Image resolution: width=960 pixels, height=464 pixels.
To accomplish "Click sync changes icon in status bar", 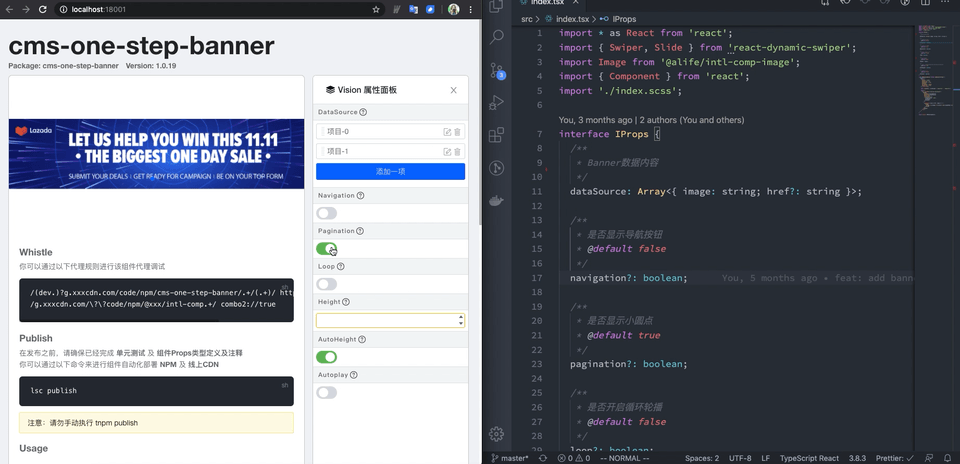I will 542,458.
